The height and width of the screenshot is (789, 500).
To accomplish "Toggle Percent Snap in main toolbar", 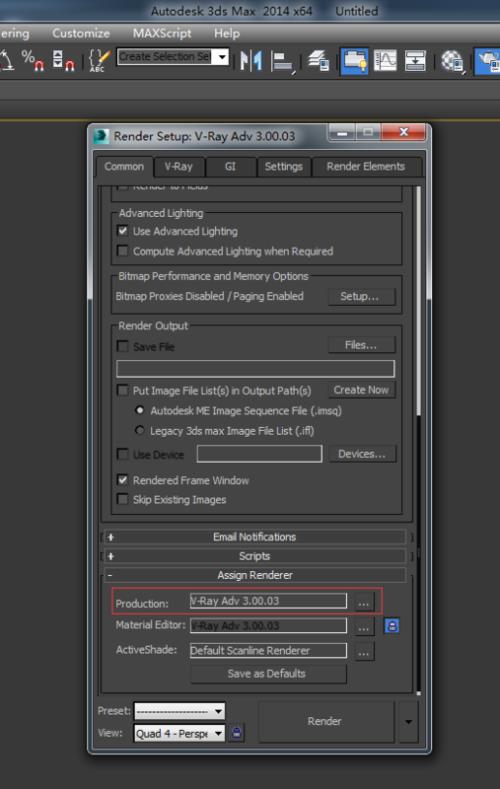I will pos(32,60).
